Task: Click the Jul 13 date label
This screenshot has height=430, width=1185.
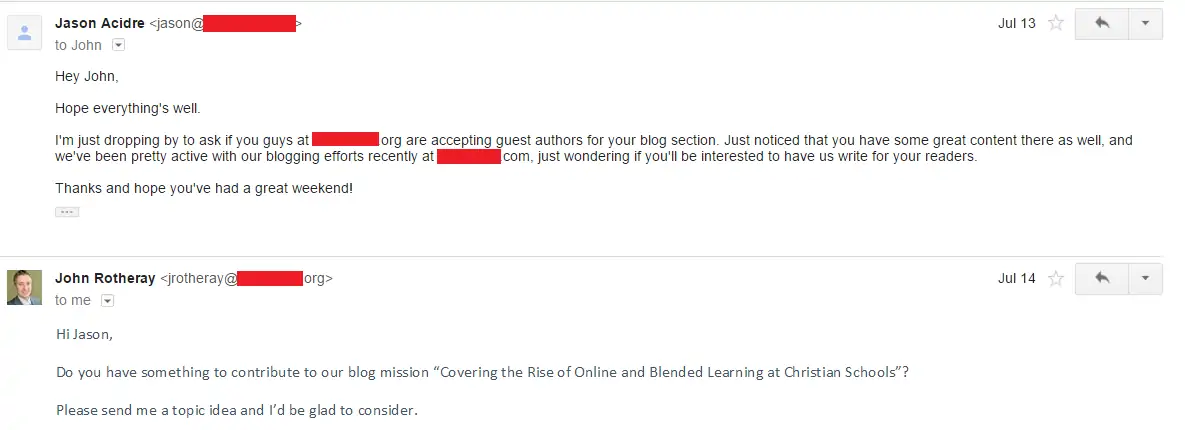Action: 1016,23
